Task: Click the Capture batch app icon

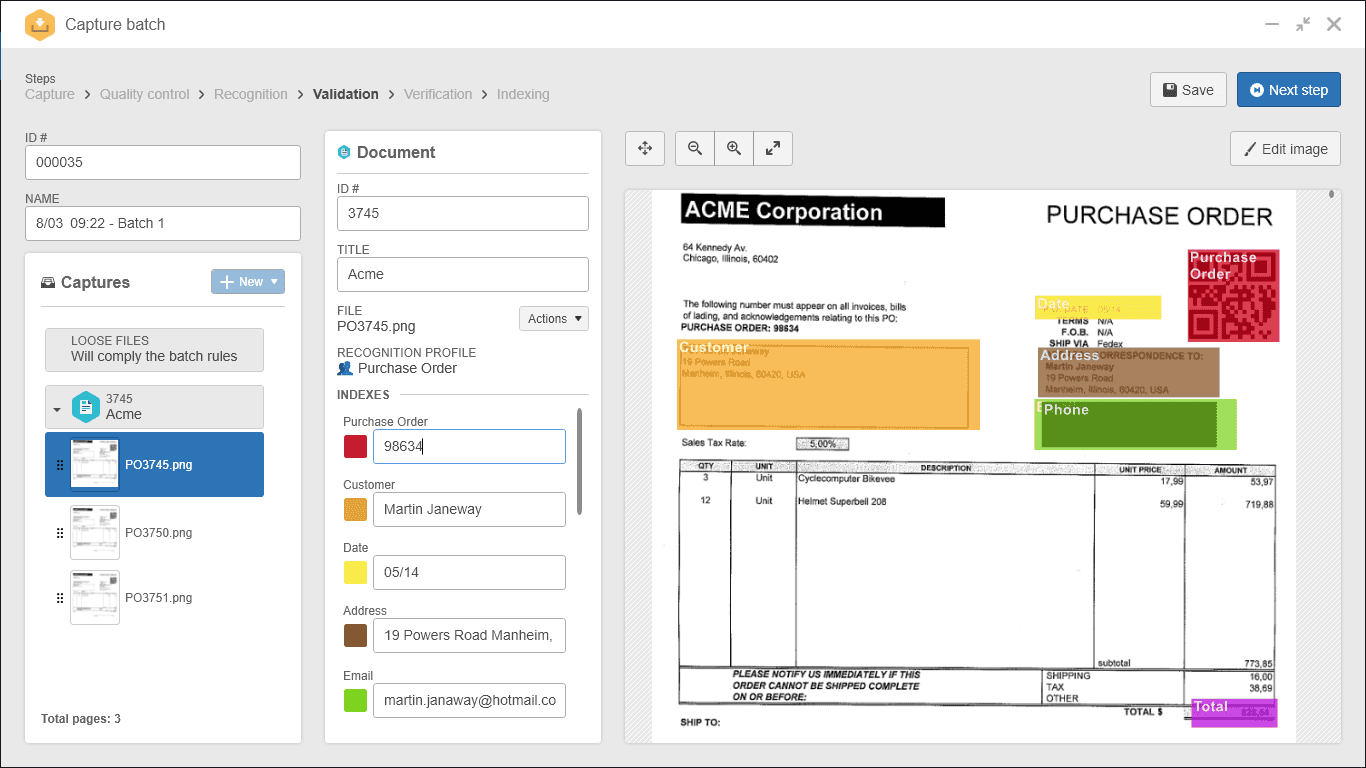Action: coord(40,24)
